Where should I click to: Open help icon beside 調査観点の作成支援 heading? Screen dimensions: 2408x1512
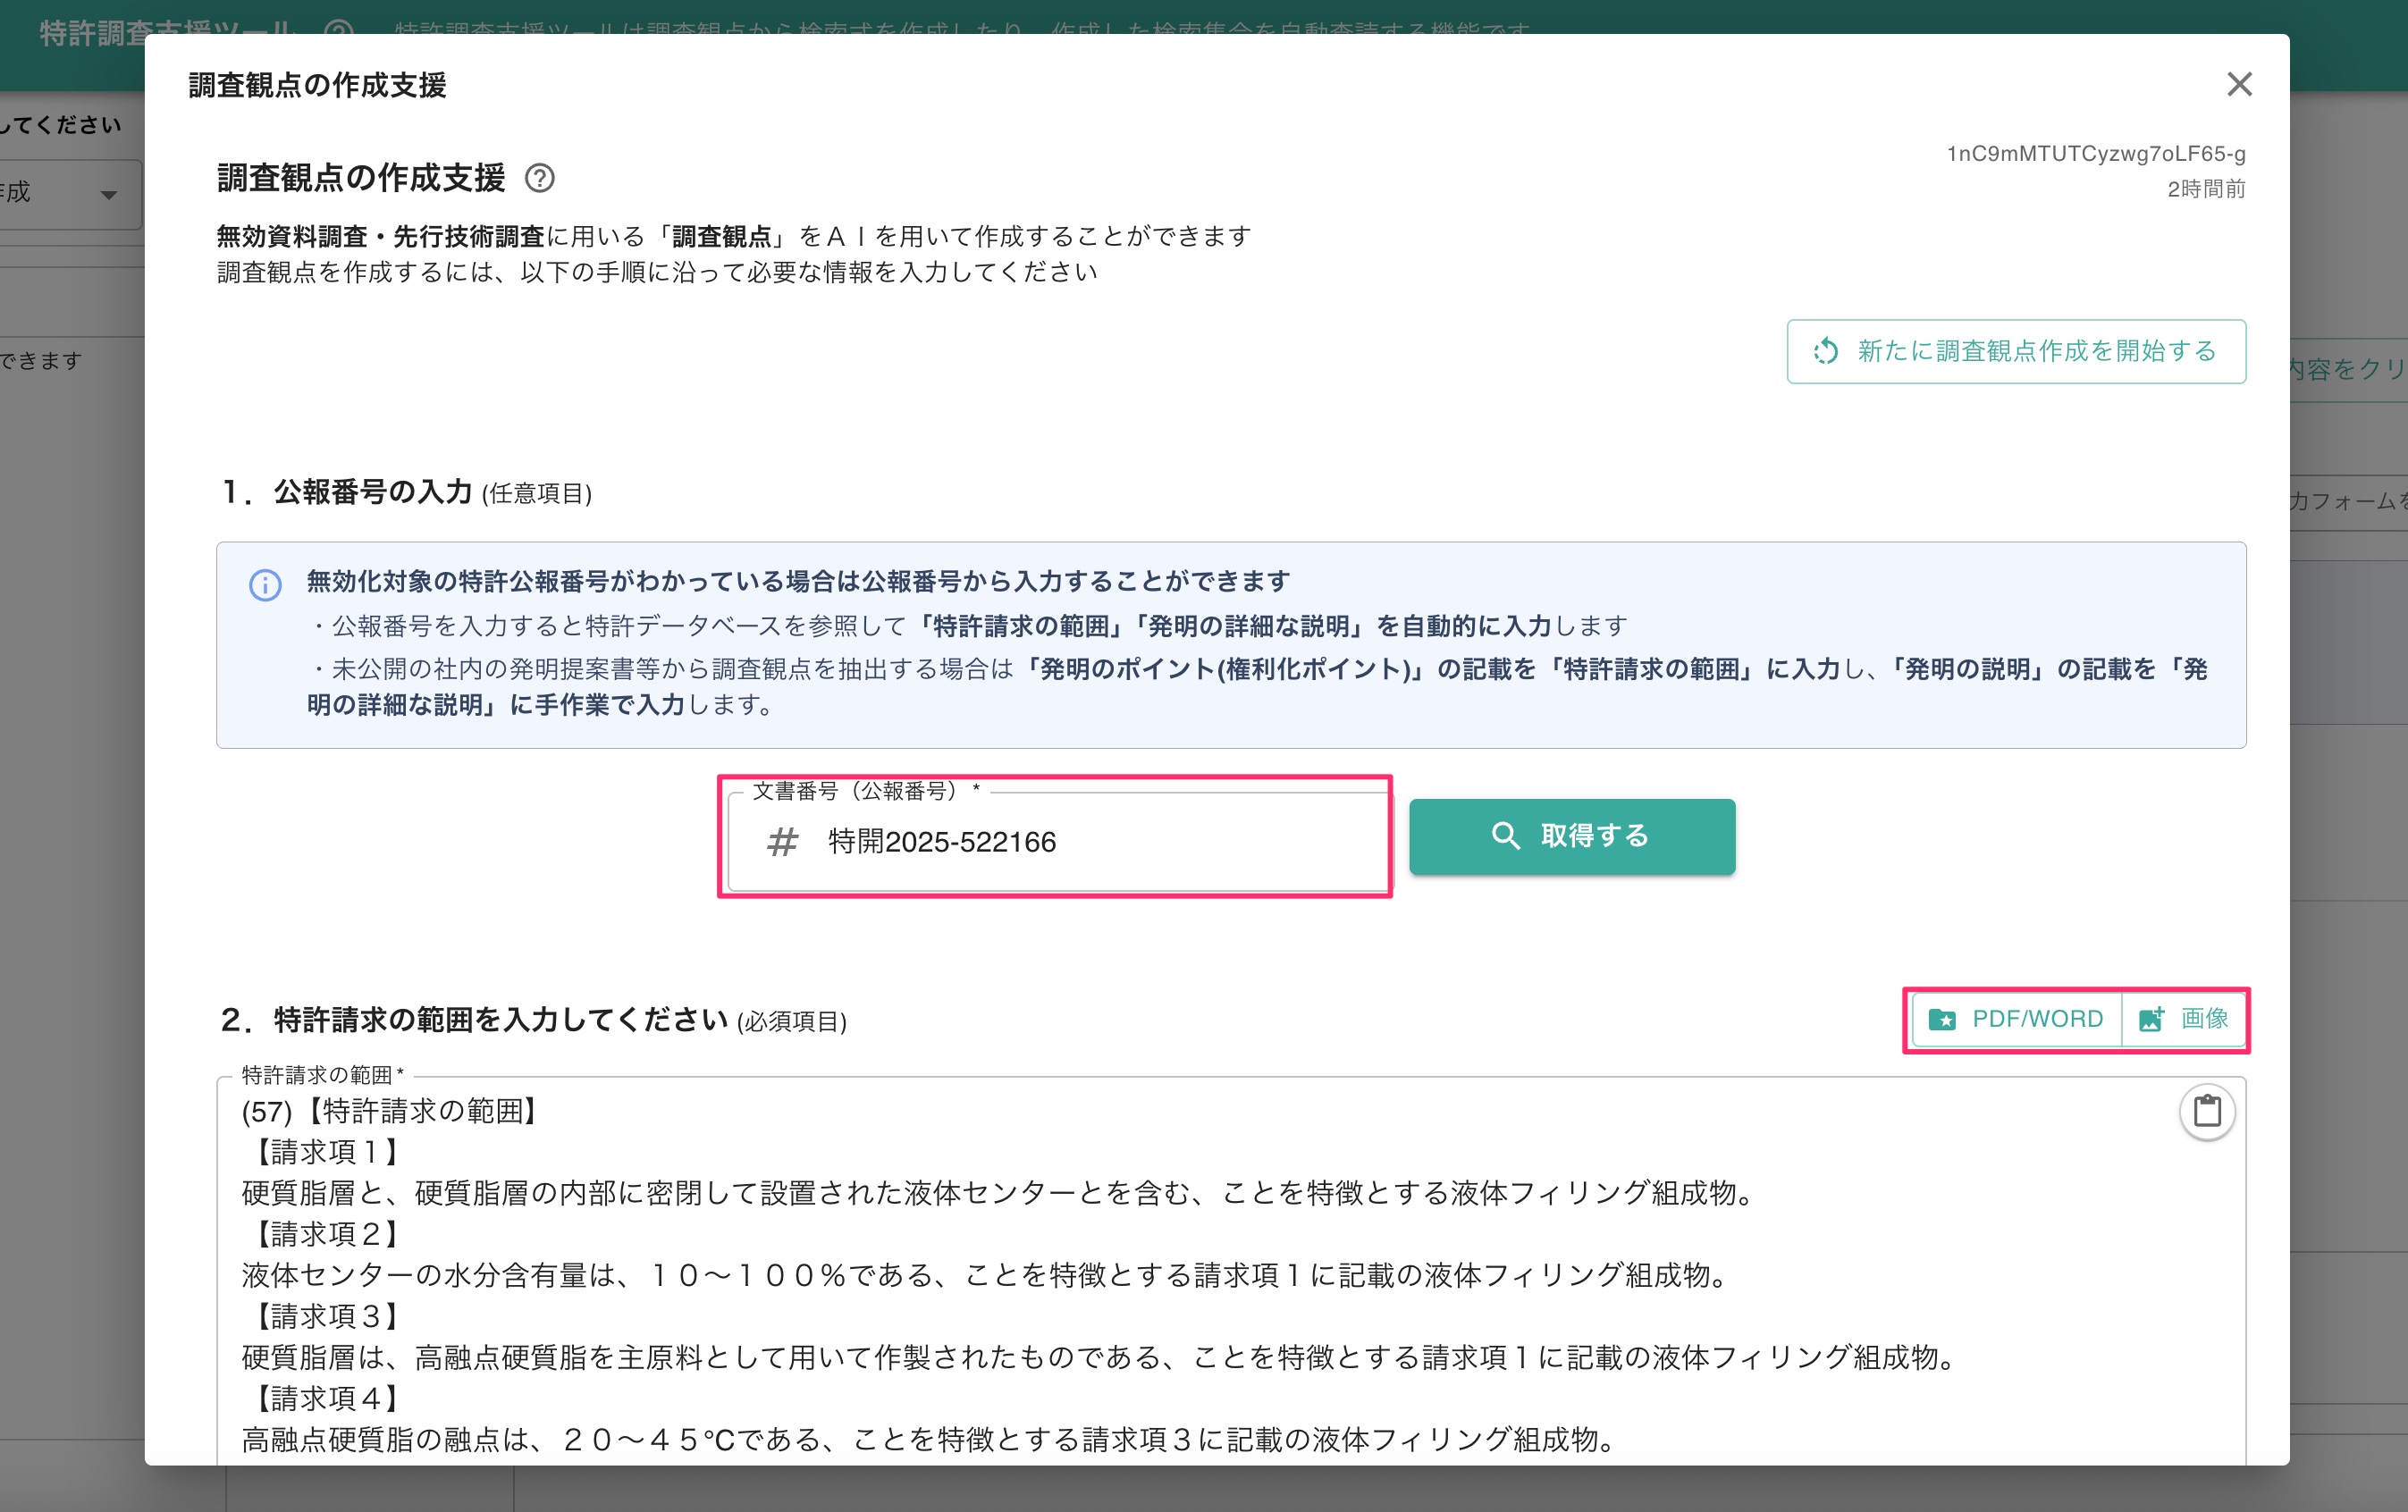pos(540,178)
